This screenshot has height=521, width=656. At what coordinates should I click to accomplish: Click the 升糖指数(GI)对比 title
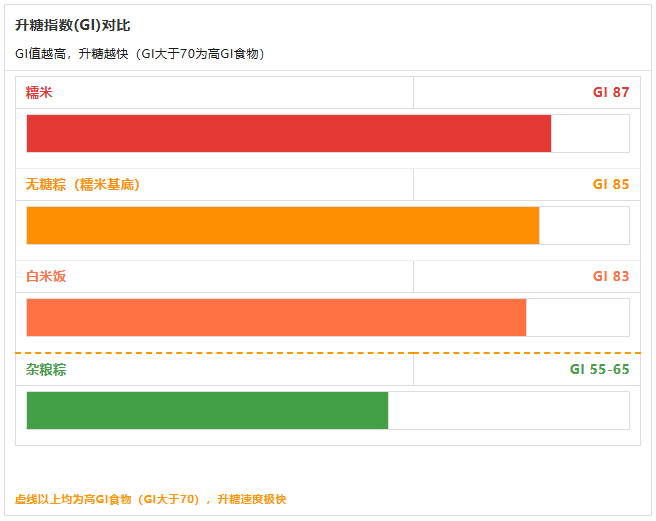pos(73,26)
